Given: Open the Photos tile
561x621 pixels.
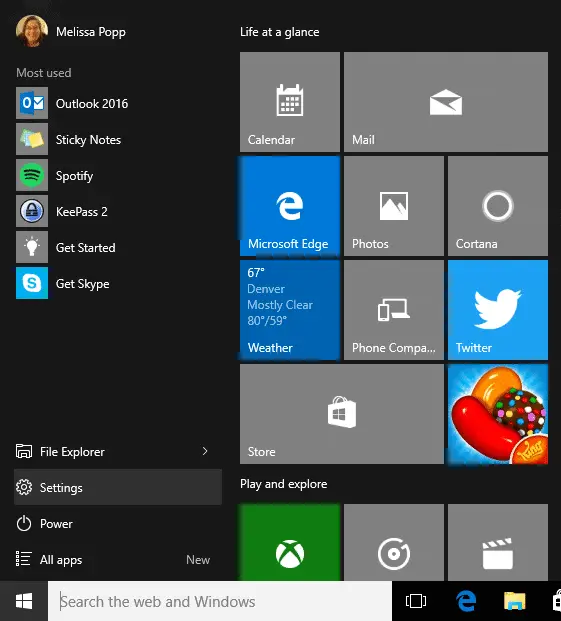Looking at the screenshot, I should (394, 206).
